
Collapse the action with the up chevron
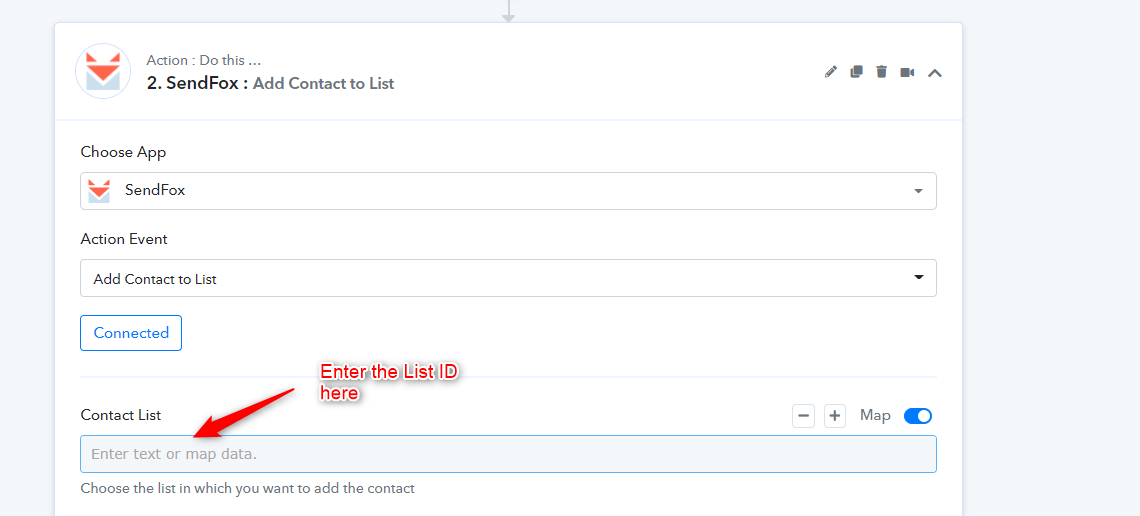click(935, 72)
